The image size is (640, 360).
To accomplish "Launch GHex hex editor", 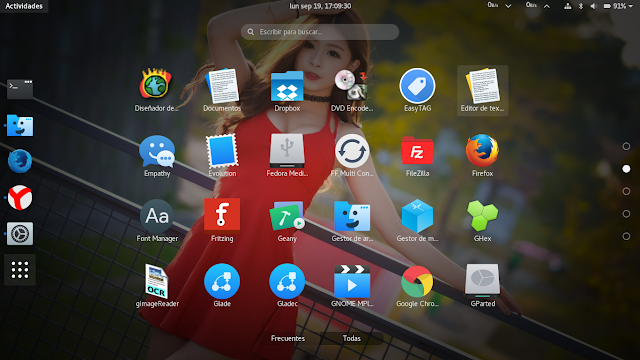I will 482,216.
